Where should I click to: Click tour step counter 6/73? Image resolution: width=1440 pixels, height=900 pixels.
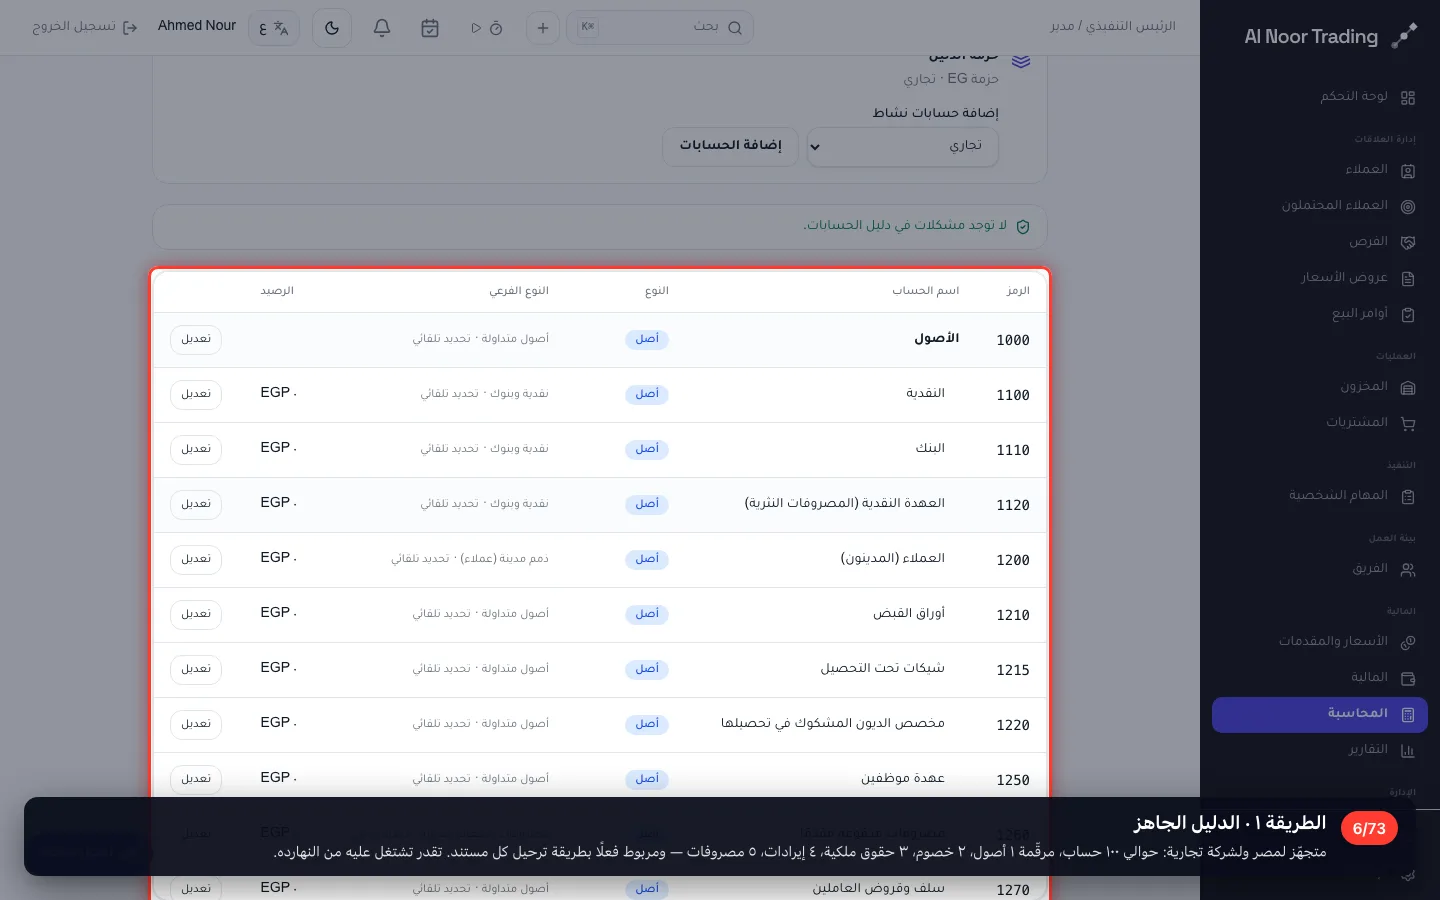coord(1369,828)
